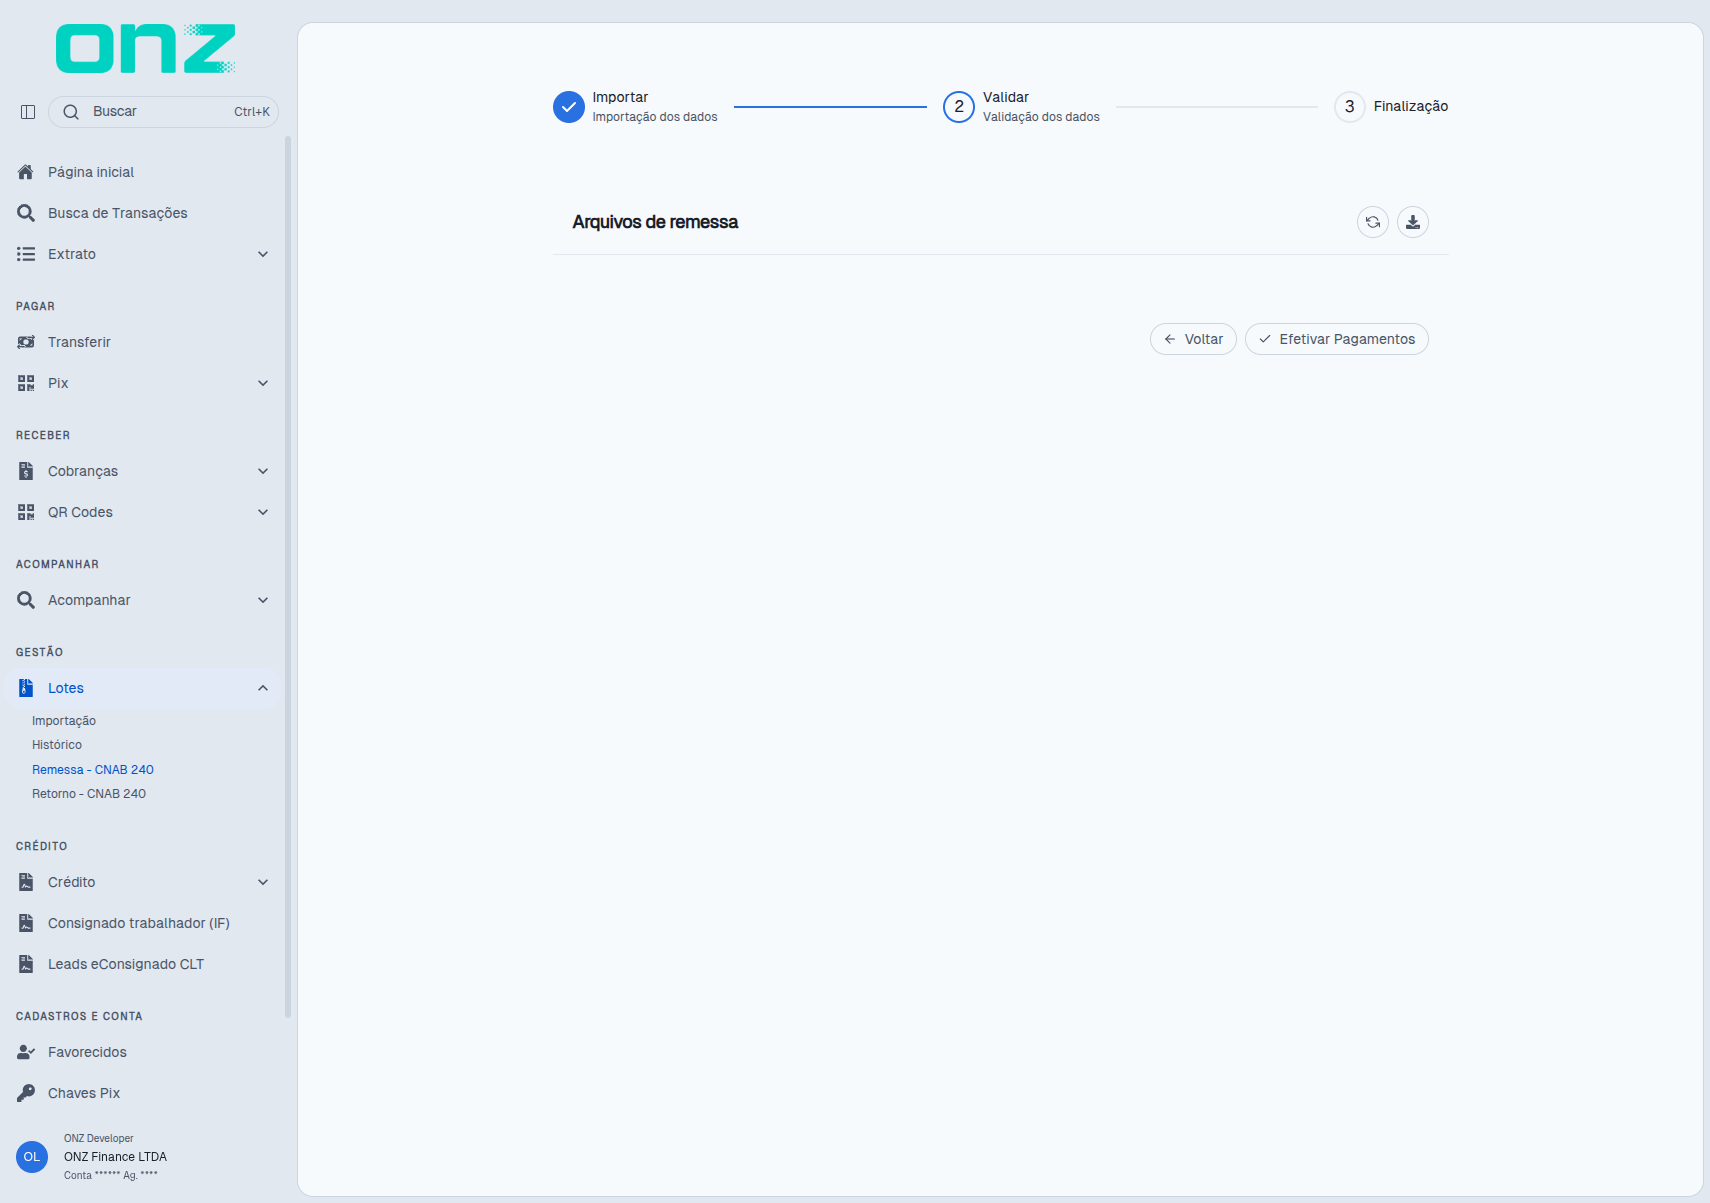Viewport: 1710px width, 1203px height.
Task: Click the Efetivar Pagamentos button
Action: (1336, 339)
